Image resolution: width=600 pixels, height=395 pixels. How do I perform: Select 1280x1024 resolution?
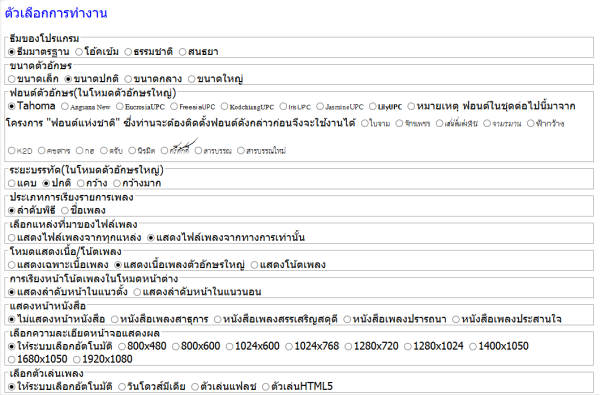408,347
